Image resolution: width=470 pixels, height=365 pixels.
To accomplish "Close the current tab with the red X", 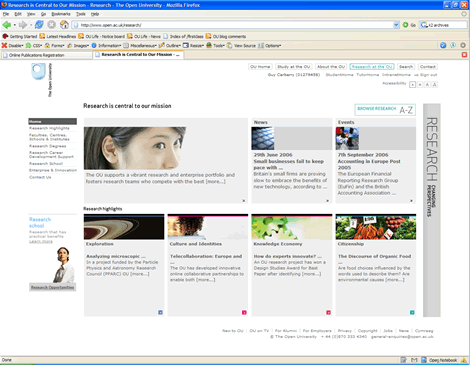I will pos(464,55).
